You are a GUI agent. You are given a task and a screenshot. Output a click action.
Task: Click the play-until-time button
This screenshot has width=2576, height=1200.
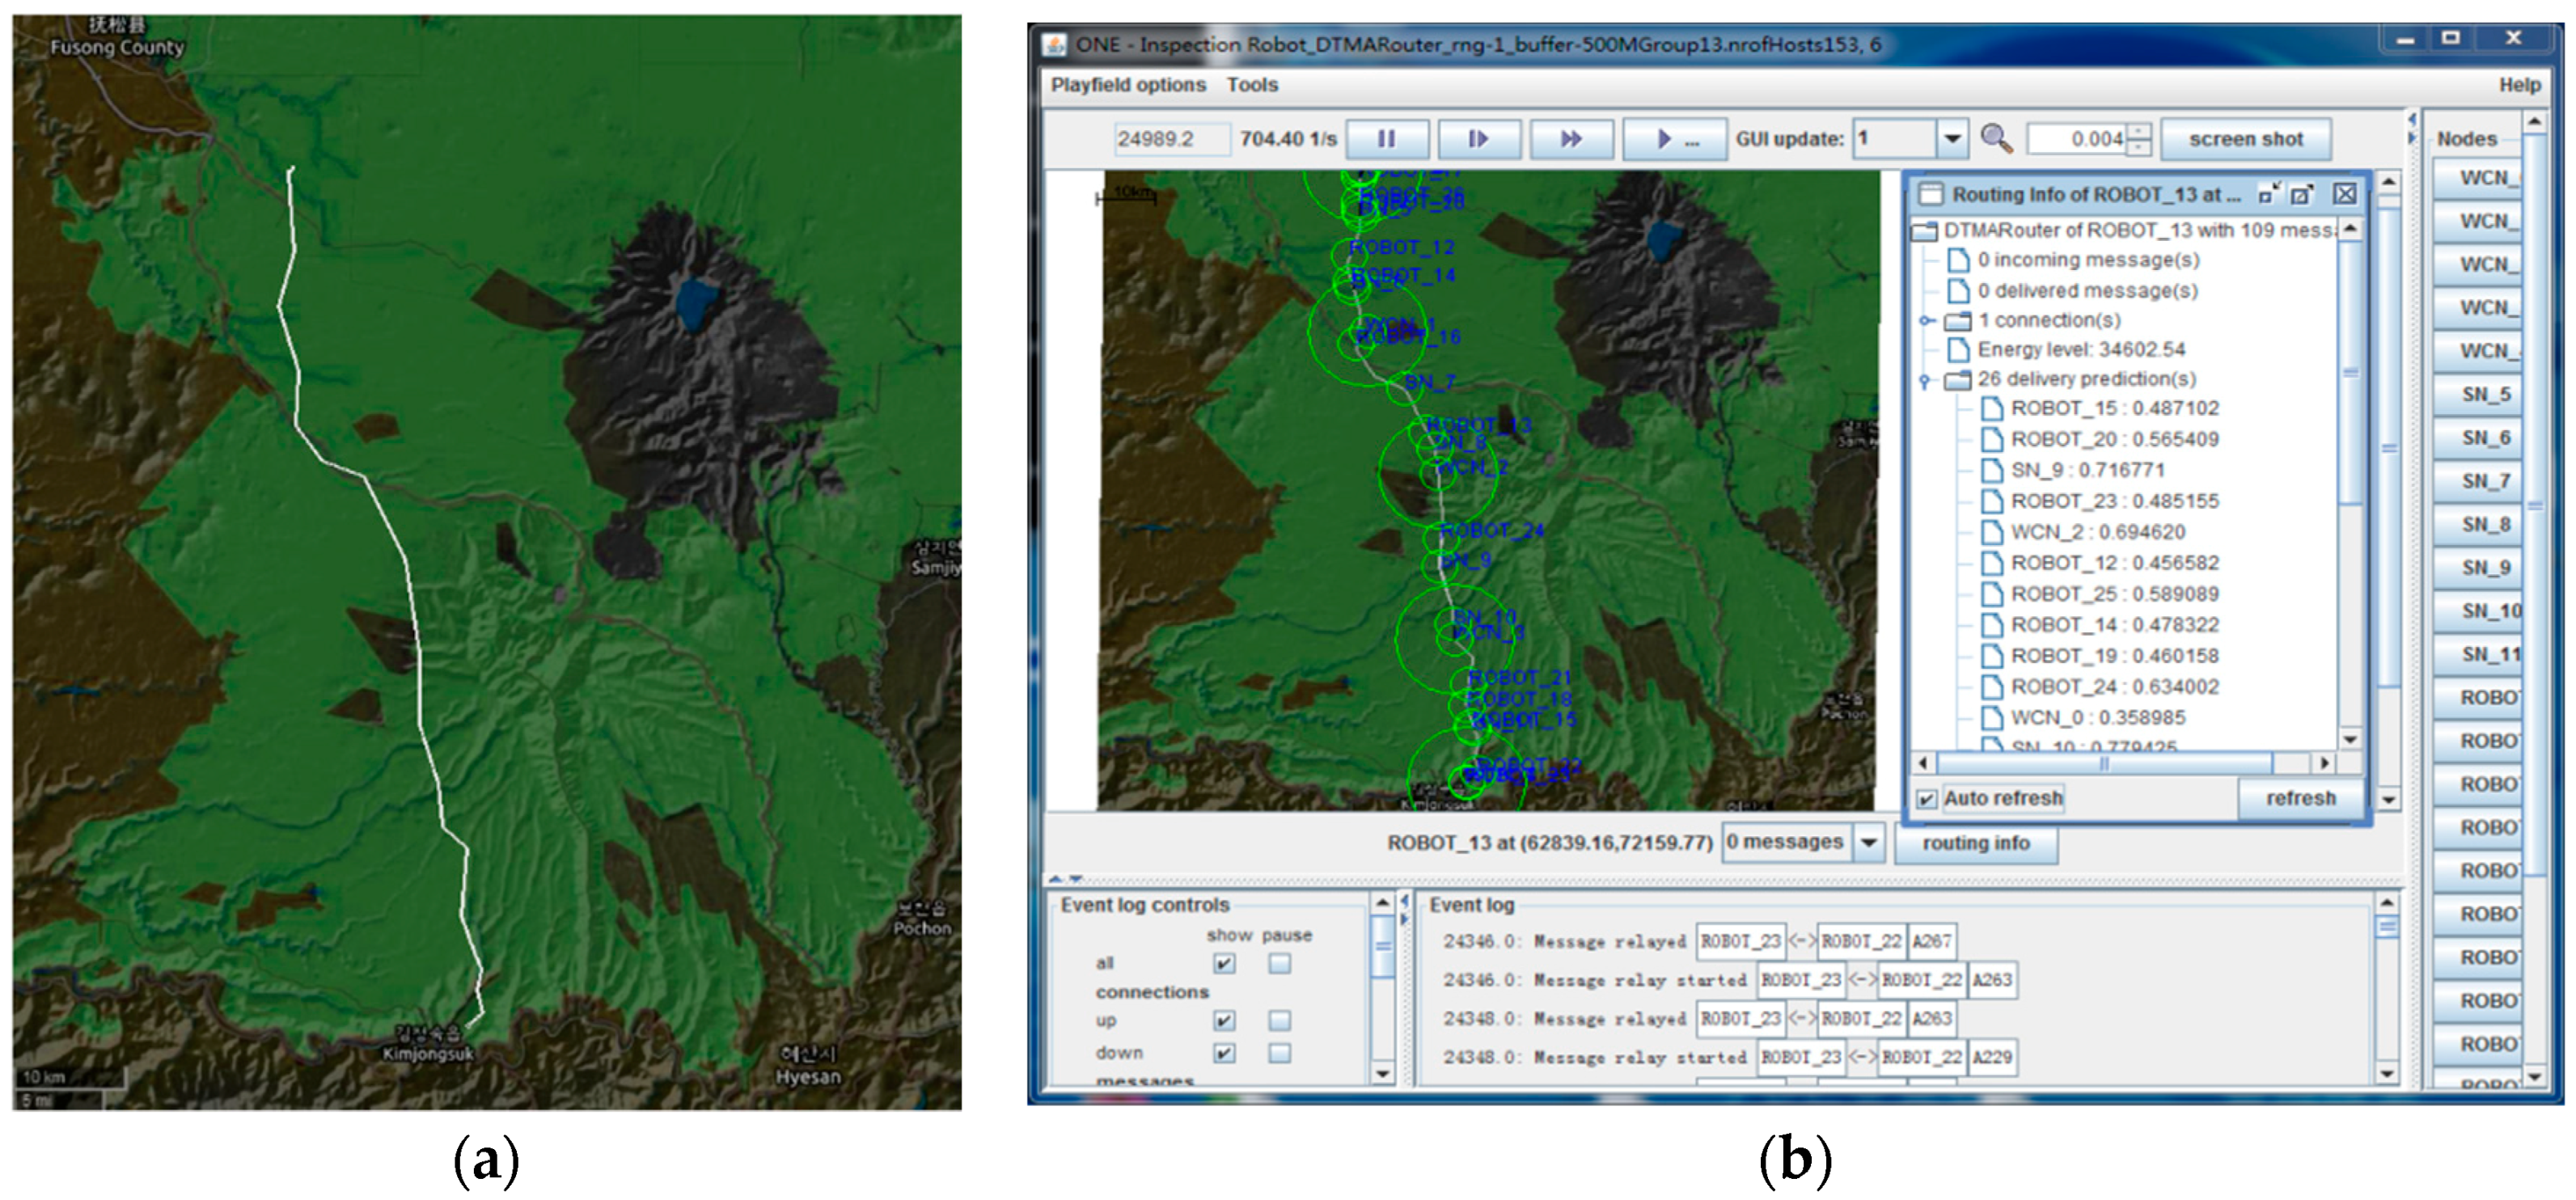point(1674,139)
